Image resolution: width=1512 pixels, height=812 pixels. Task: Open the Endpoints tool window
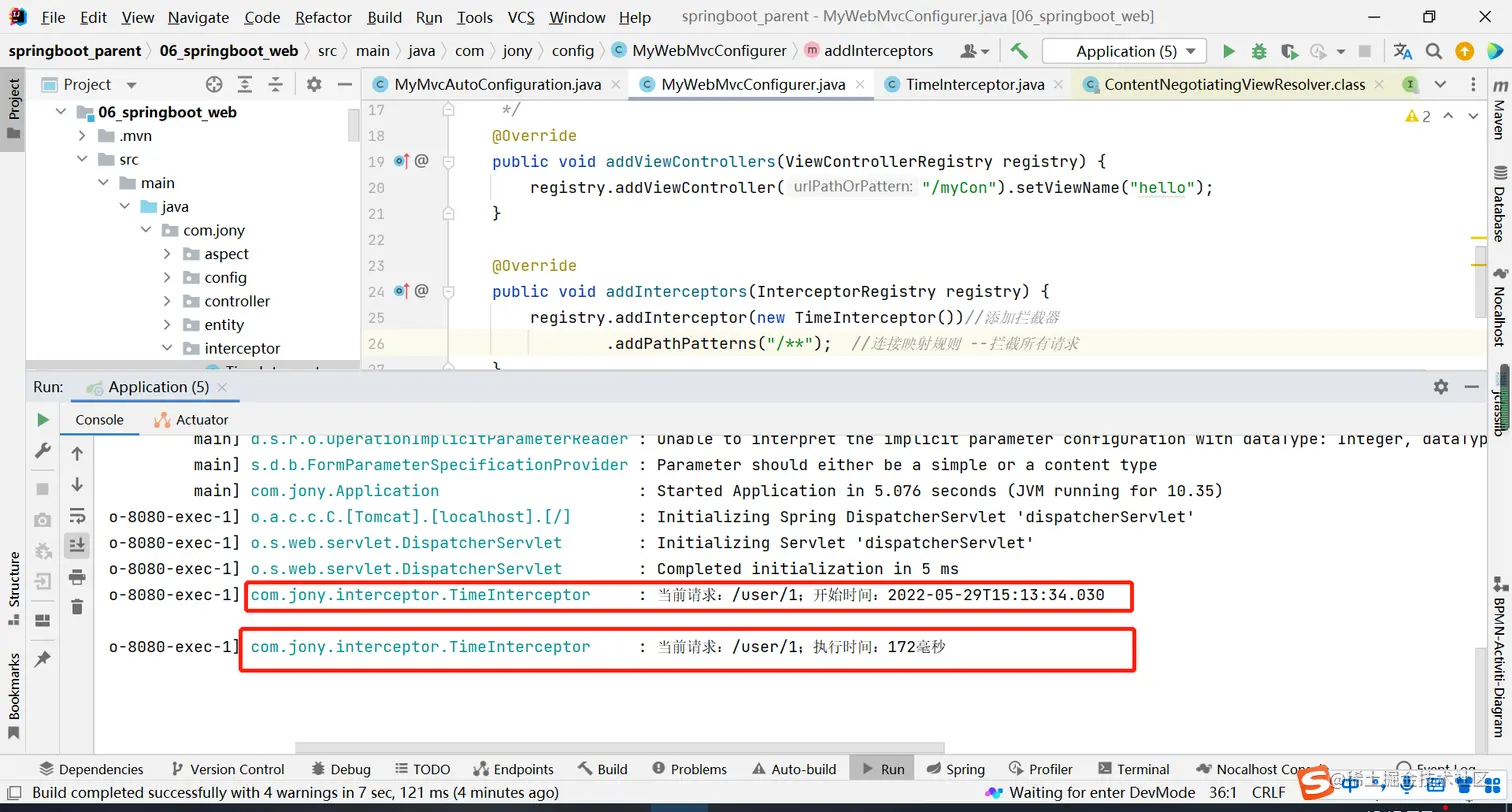(513, 769)
